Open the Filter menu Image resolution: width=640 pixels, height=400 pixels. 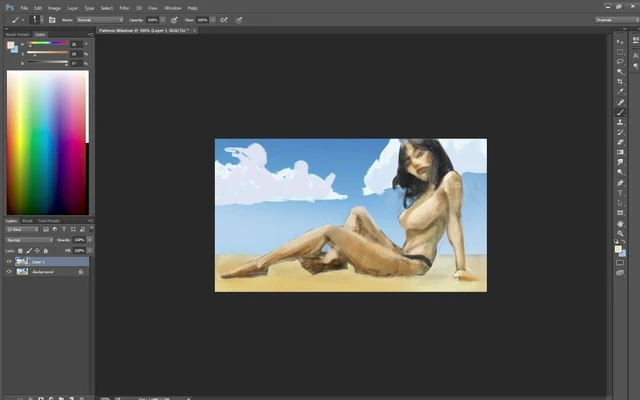point(124,8)
